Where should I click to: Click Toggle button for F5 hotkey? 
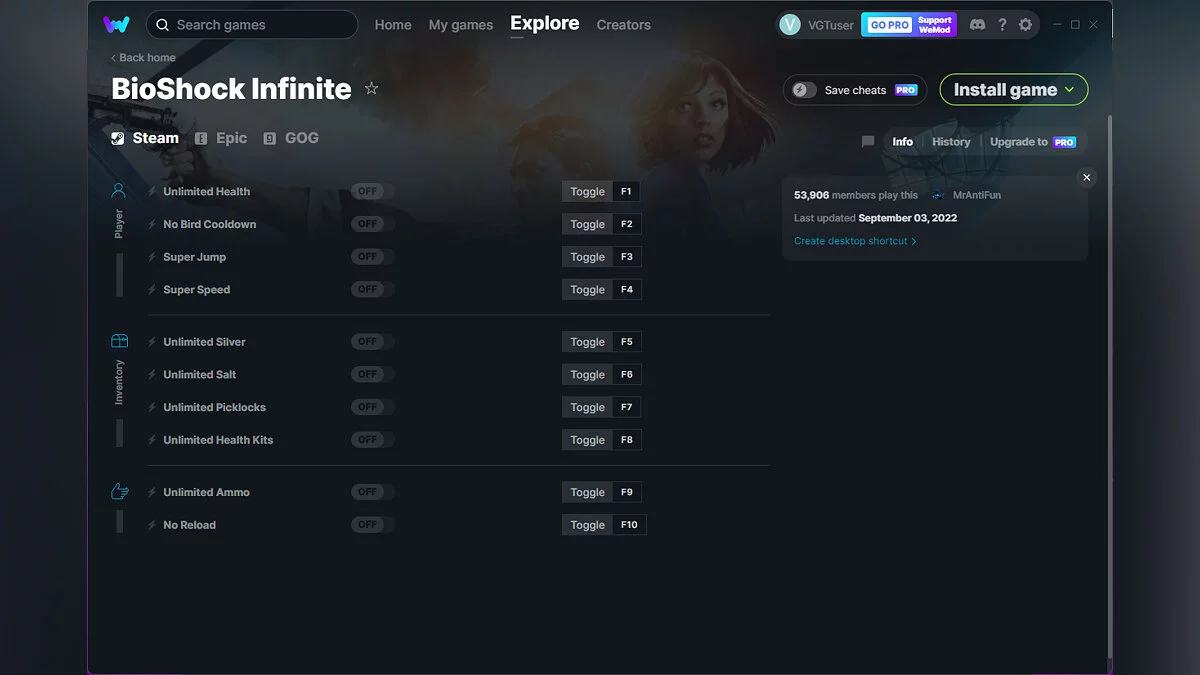[x=587, y=342]
